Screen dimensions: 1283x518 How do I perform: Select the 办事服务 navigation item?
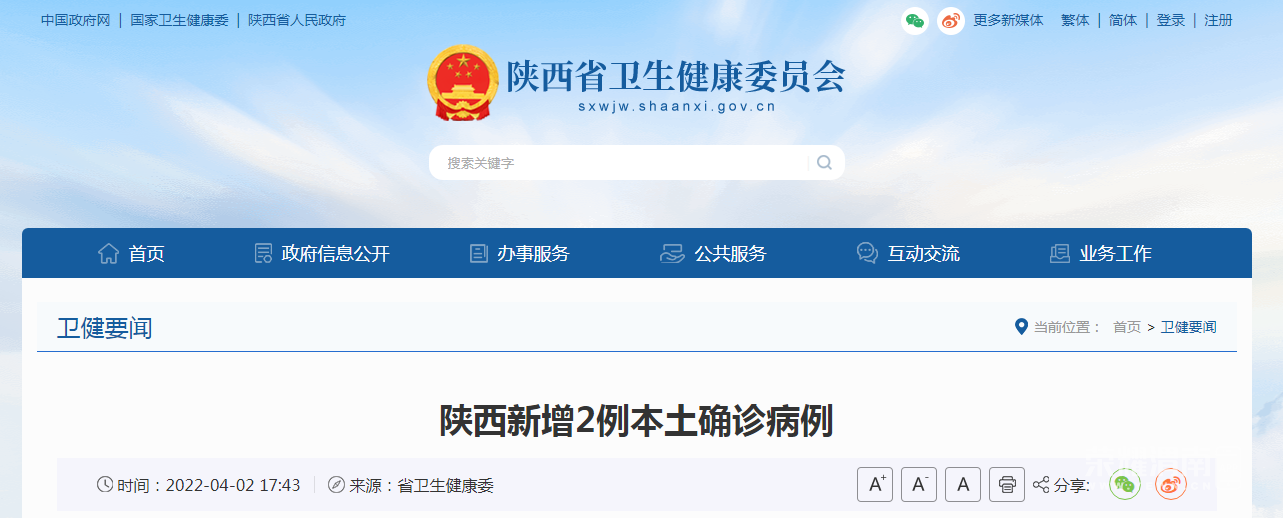(519, 254)
